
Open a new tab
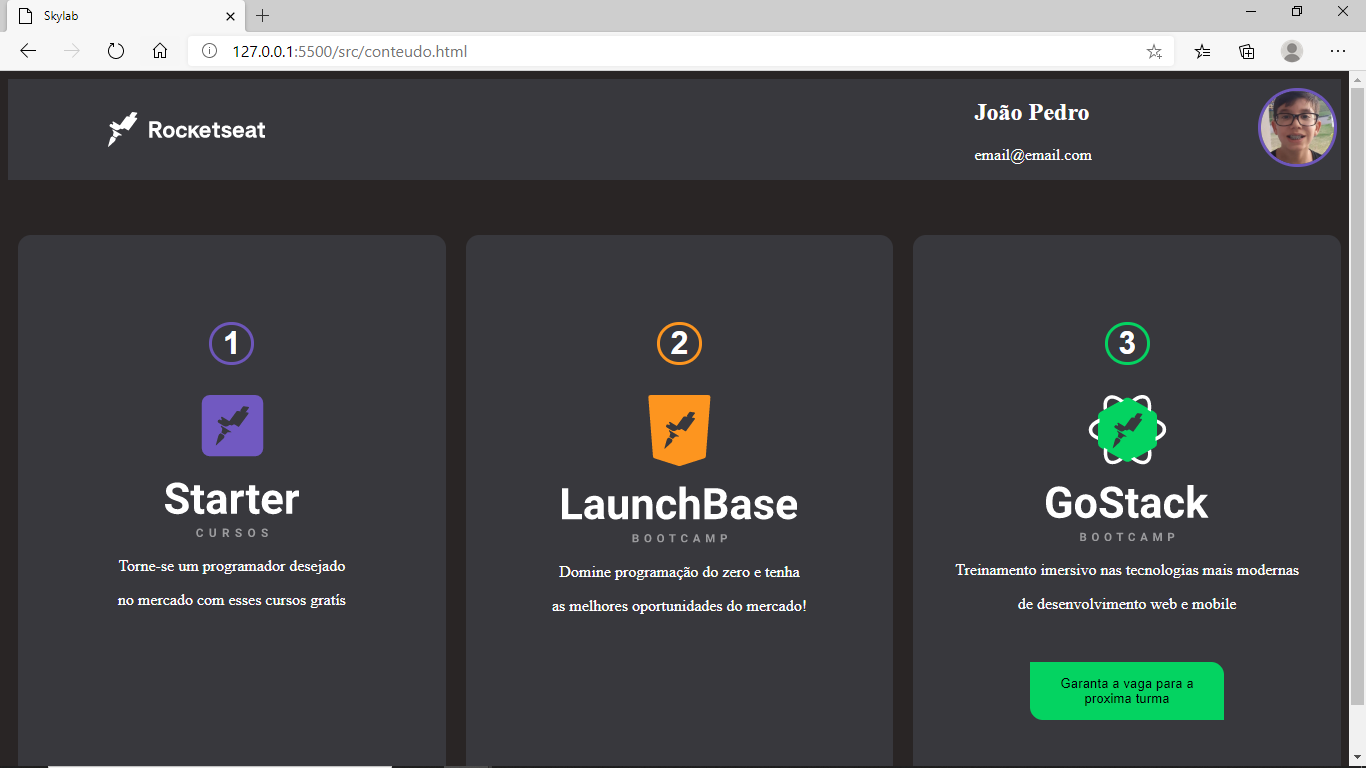(x=263, y=16)
